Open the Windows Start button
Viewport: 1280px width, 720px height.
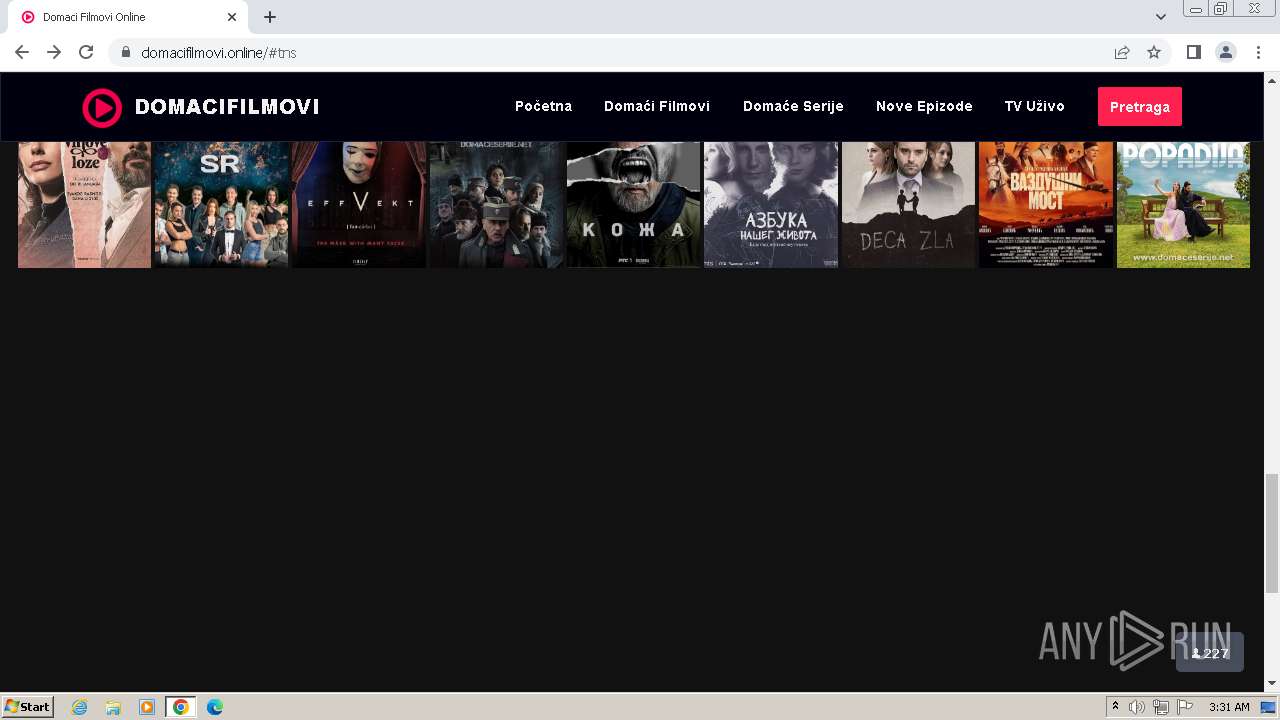[x=28, y=707]
